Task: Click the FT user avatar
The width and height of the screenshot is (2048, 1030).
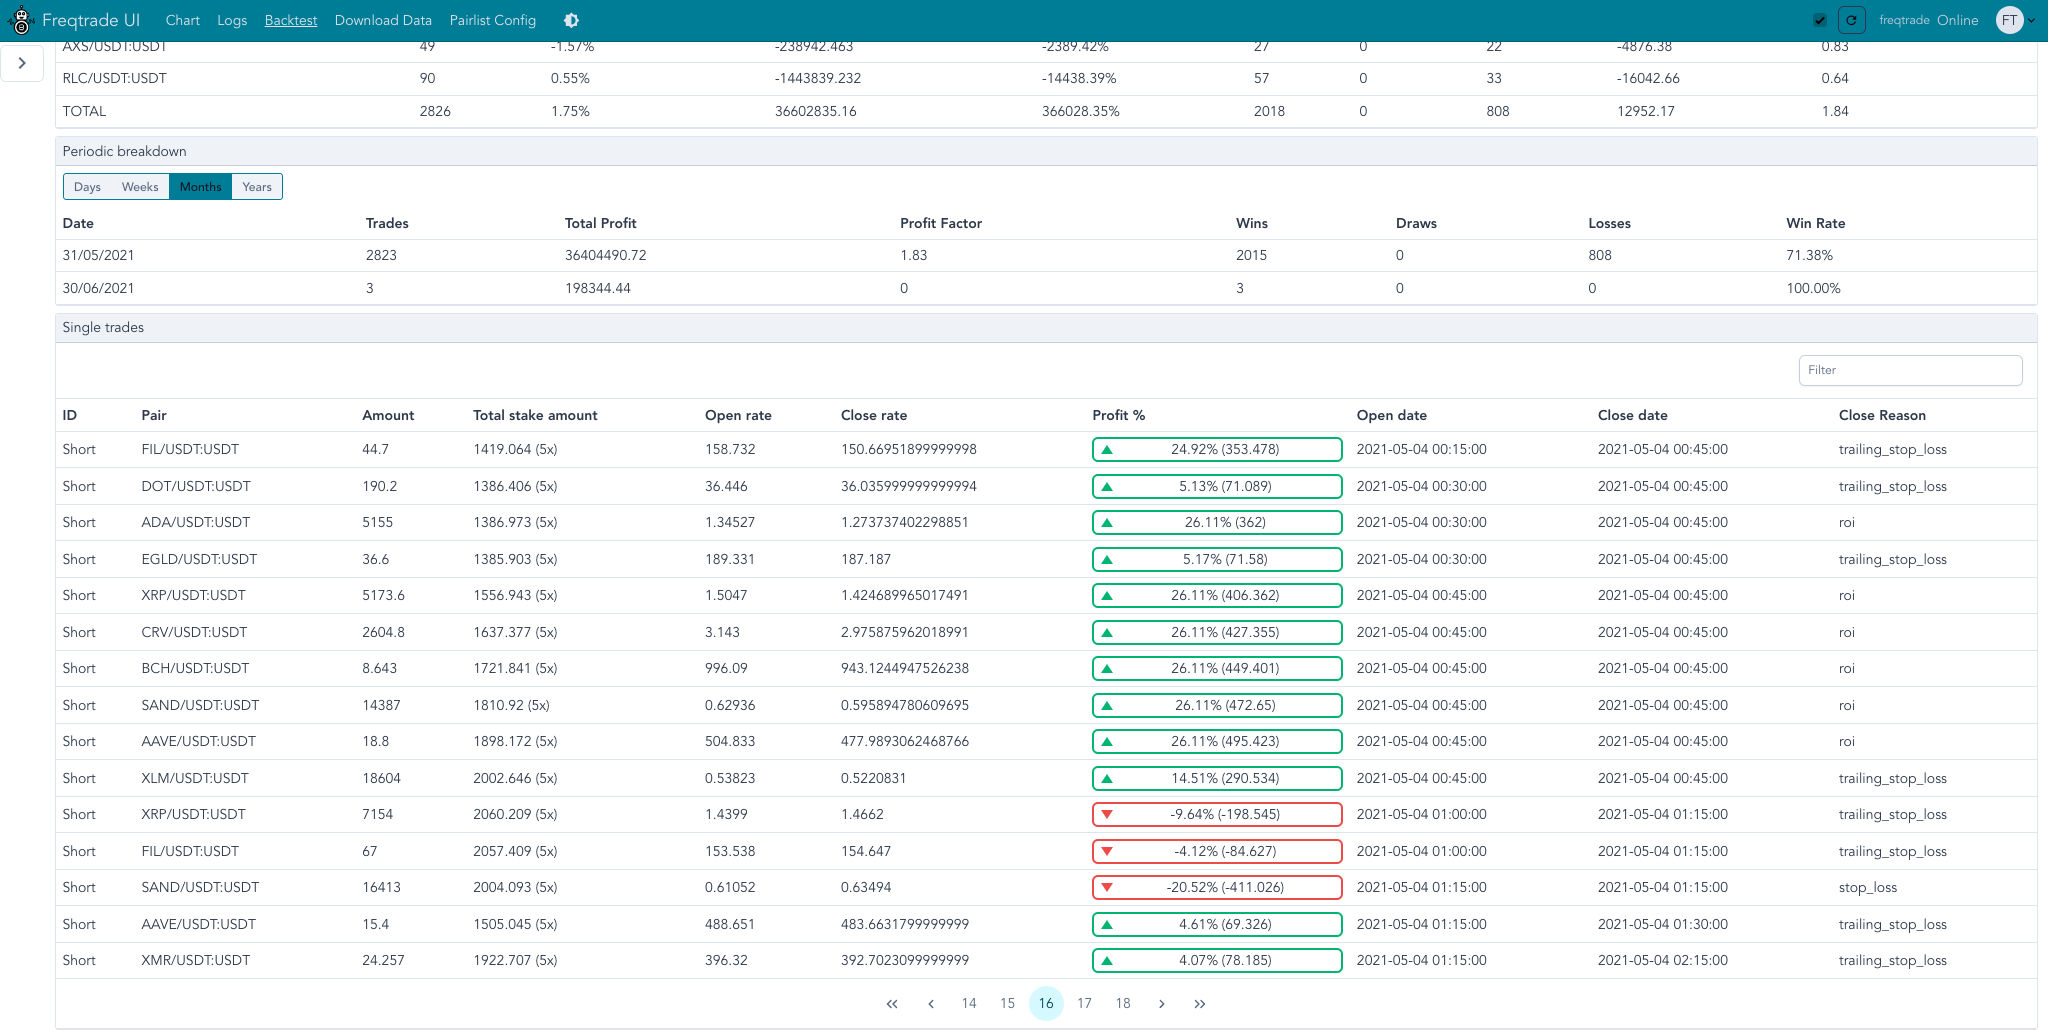Action: pos(2009,20)
